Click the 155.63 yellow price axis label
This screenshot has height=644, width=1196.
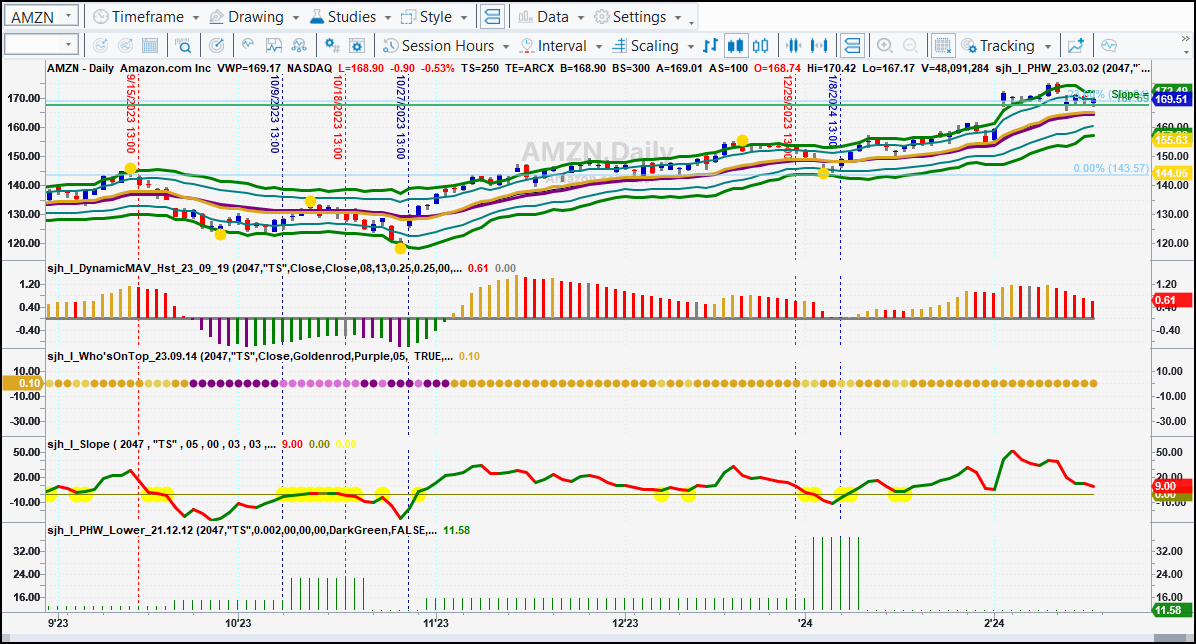point(1171,140)
